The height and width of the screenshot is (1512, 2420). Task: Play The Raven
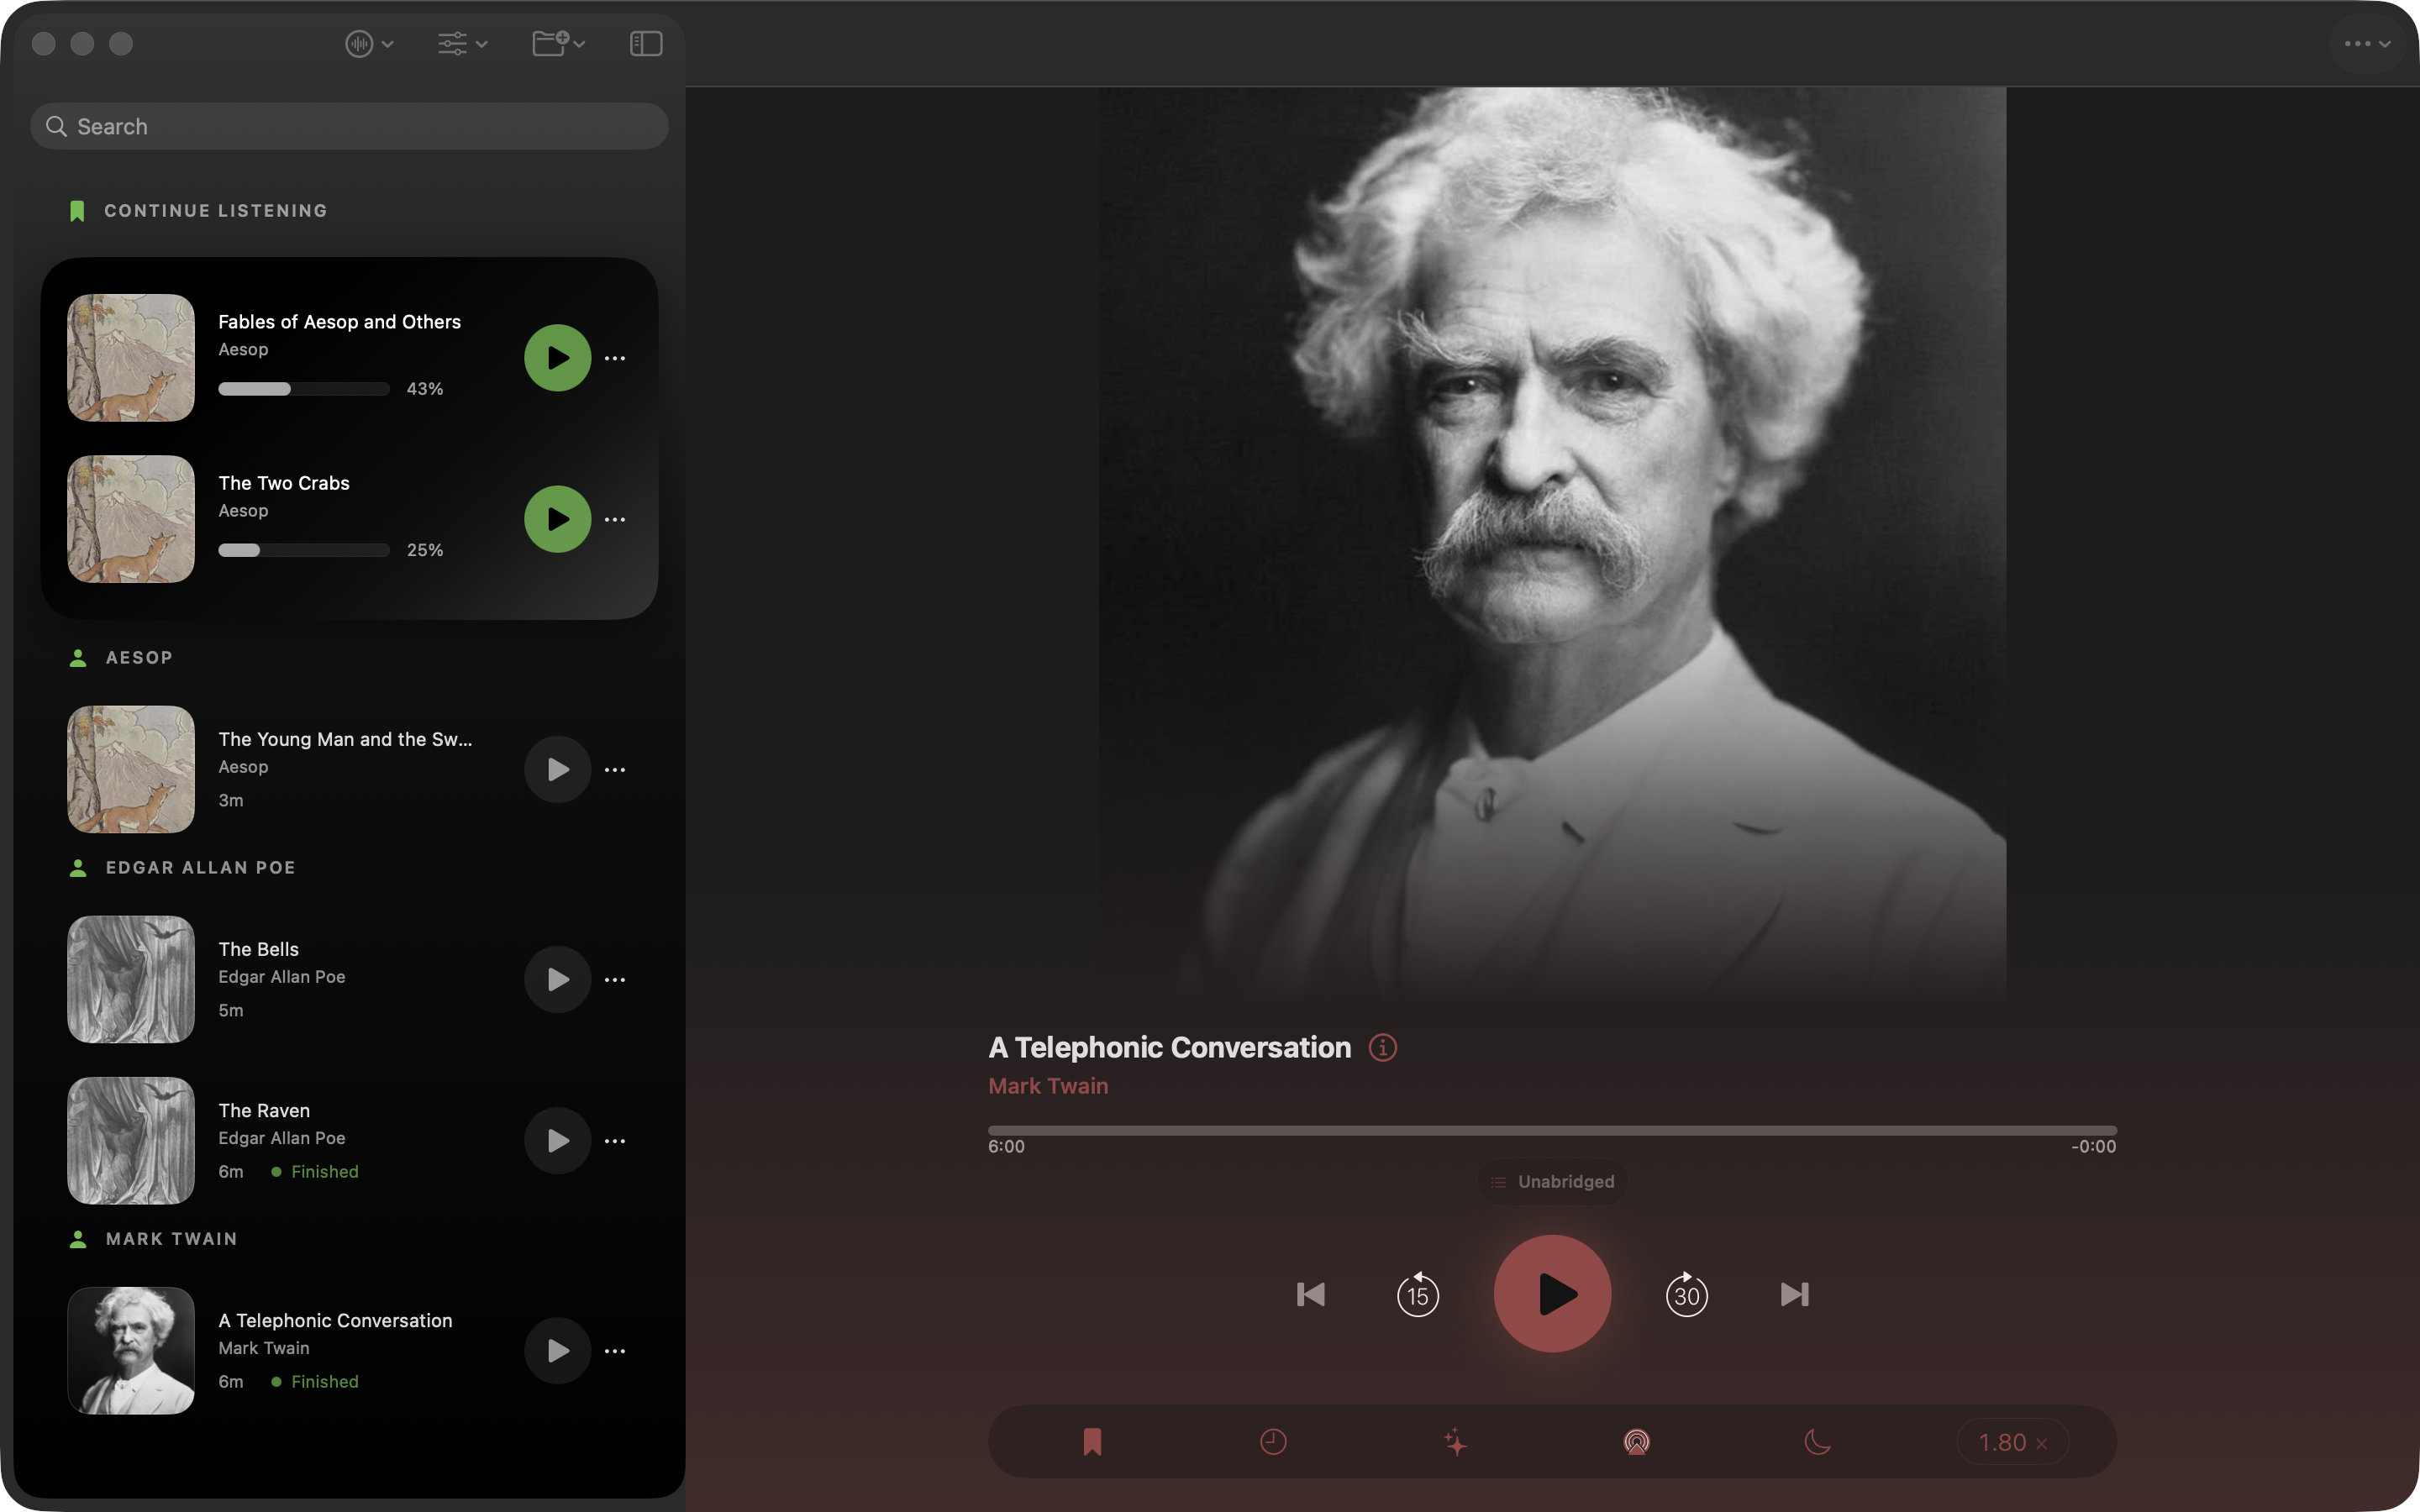pos(557,1140)
